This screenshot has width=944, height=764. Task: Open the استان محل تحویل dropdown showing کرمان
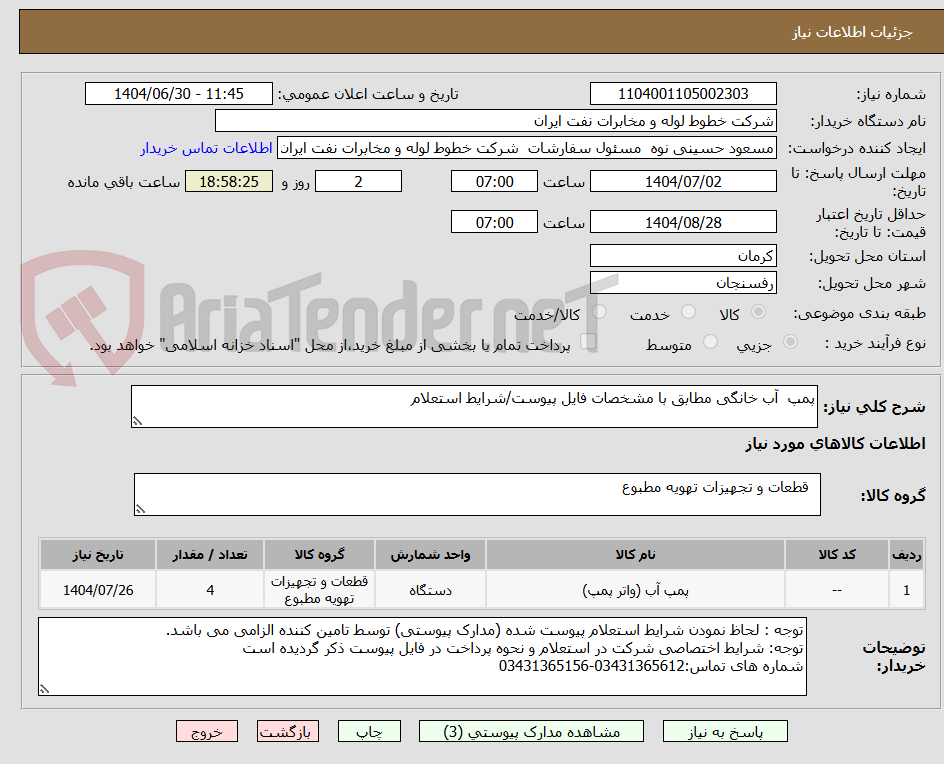(x=683, y=255)
